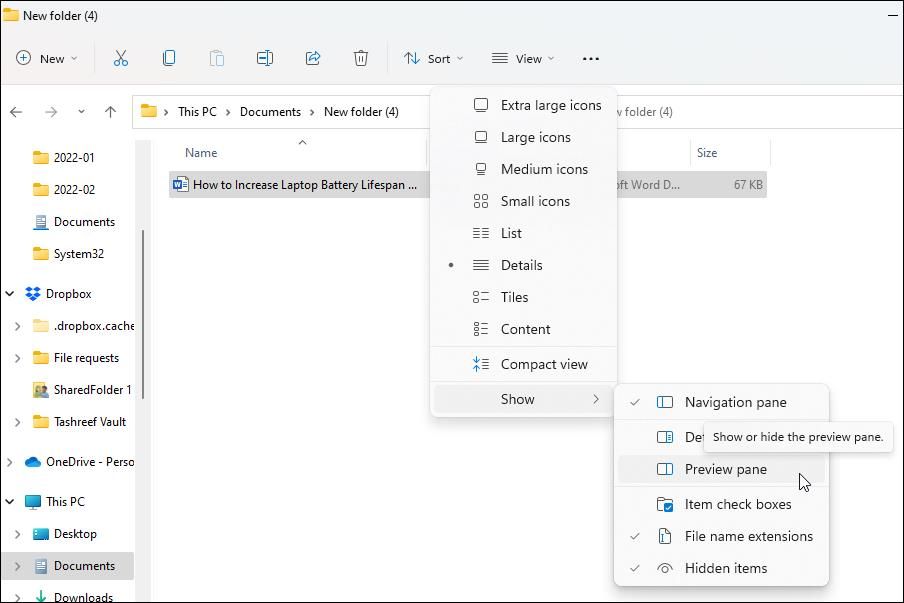Open the Show submenu
904x603 pixels.
(523, 399)
